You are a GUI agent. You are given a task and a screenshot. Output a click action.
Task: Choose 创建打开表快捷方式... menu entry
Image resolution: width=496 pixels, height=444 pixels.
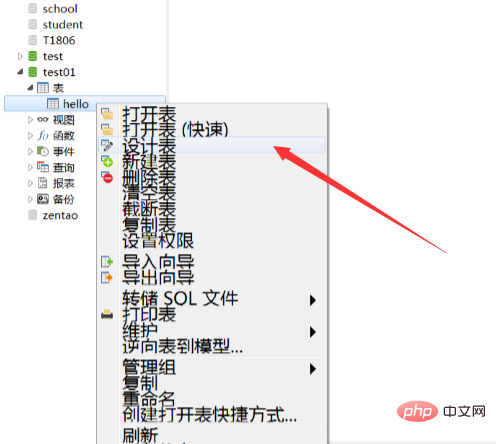pyautogui.click(x=212, y=414)
